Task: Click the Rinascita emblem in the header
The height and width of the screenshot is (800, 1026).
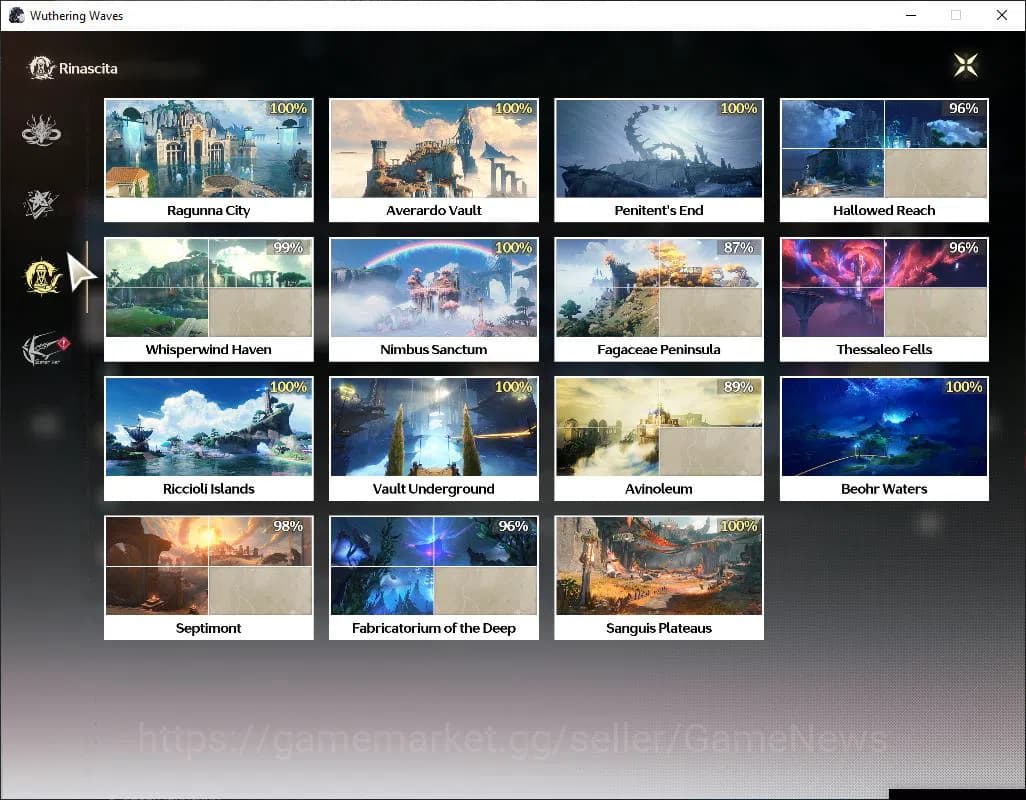Action: tap(41, 68)
